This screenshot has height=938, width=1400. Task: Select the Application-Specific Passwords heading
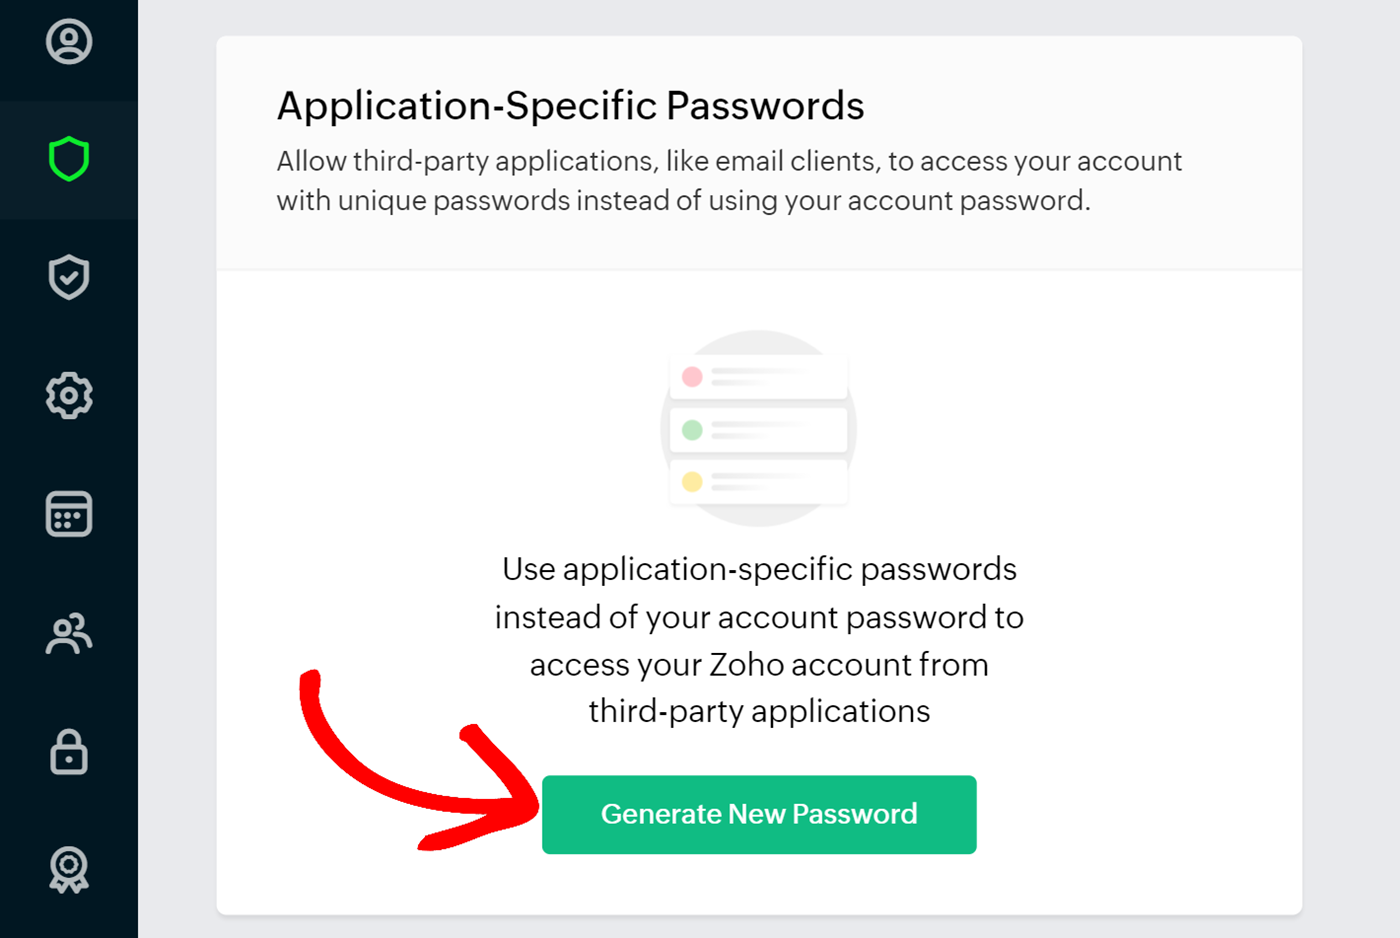click(571, 106)
